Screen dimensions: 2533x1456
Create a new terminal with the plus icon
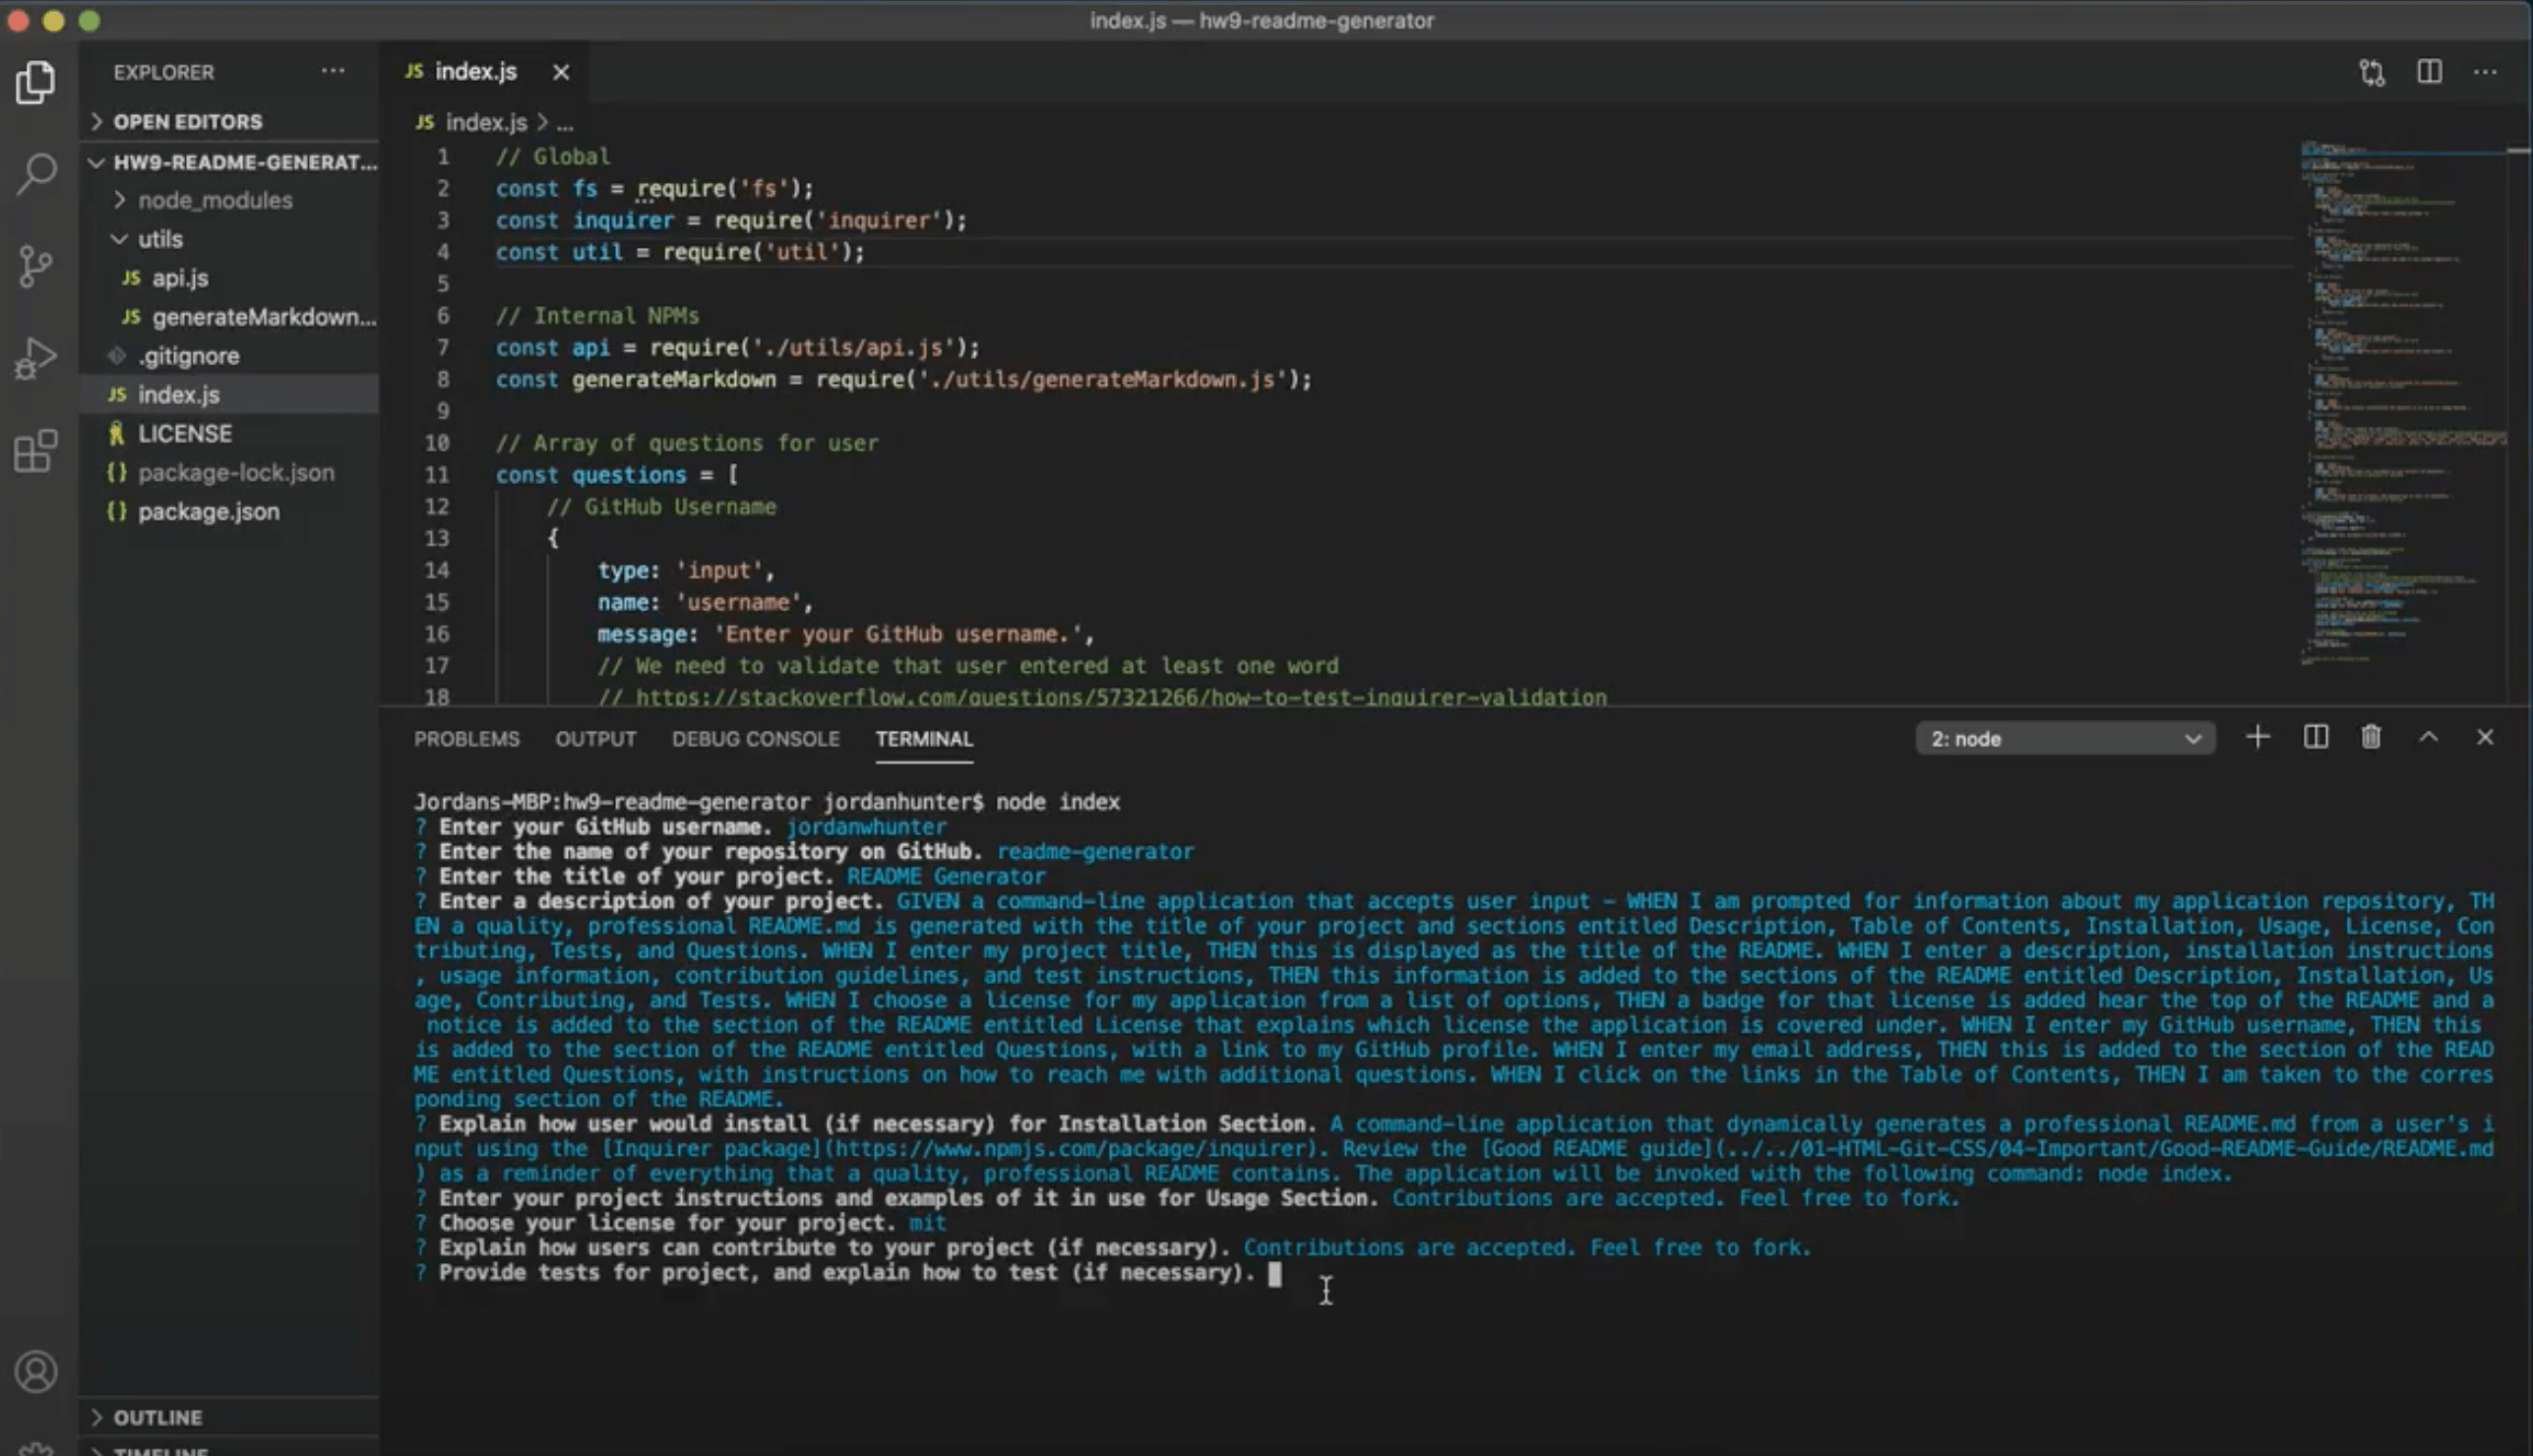point(2257,737)
